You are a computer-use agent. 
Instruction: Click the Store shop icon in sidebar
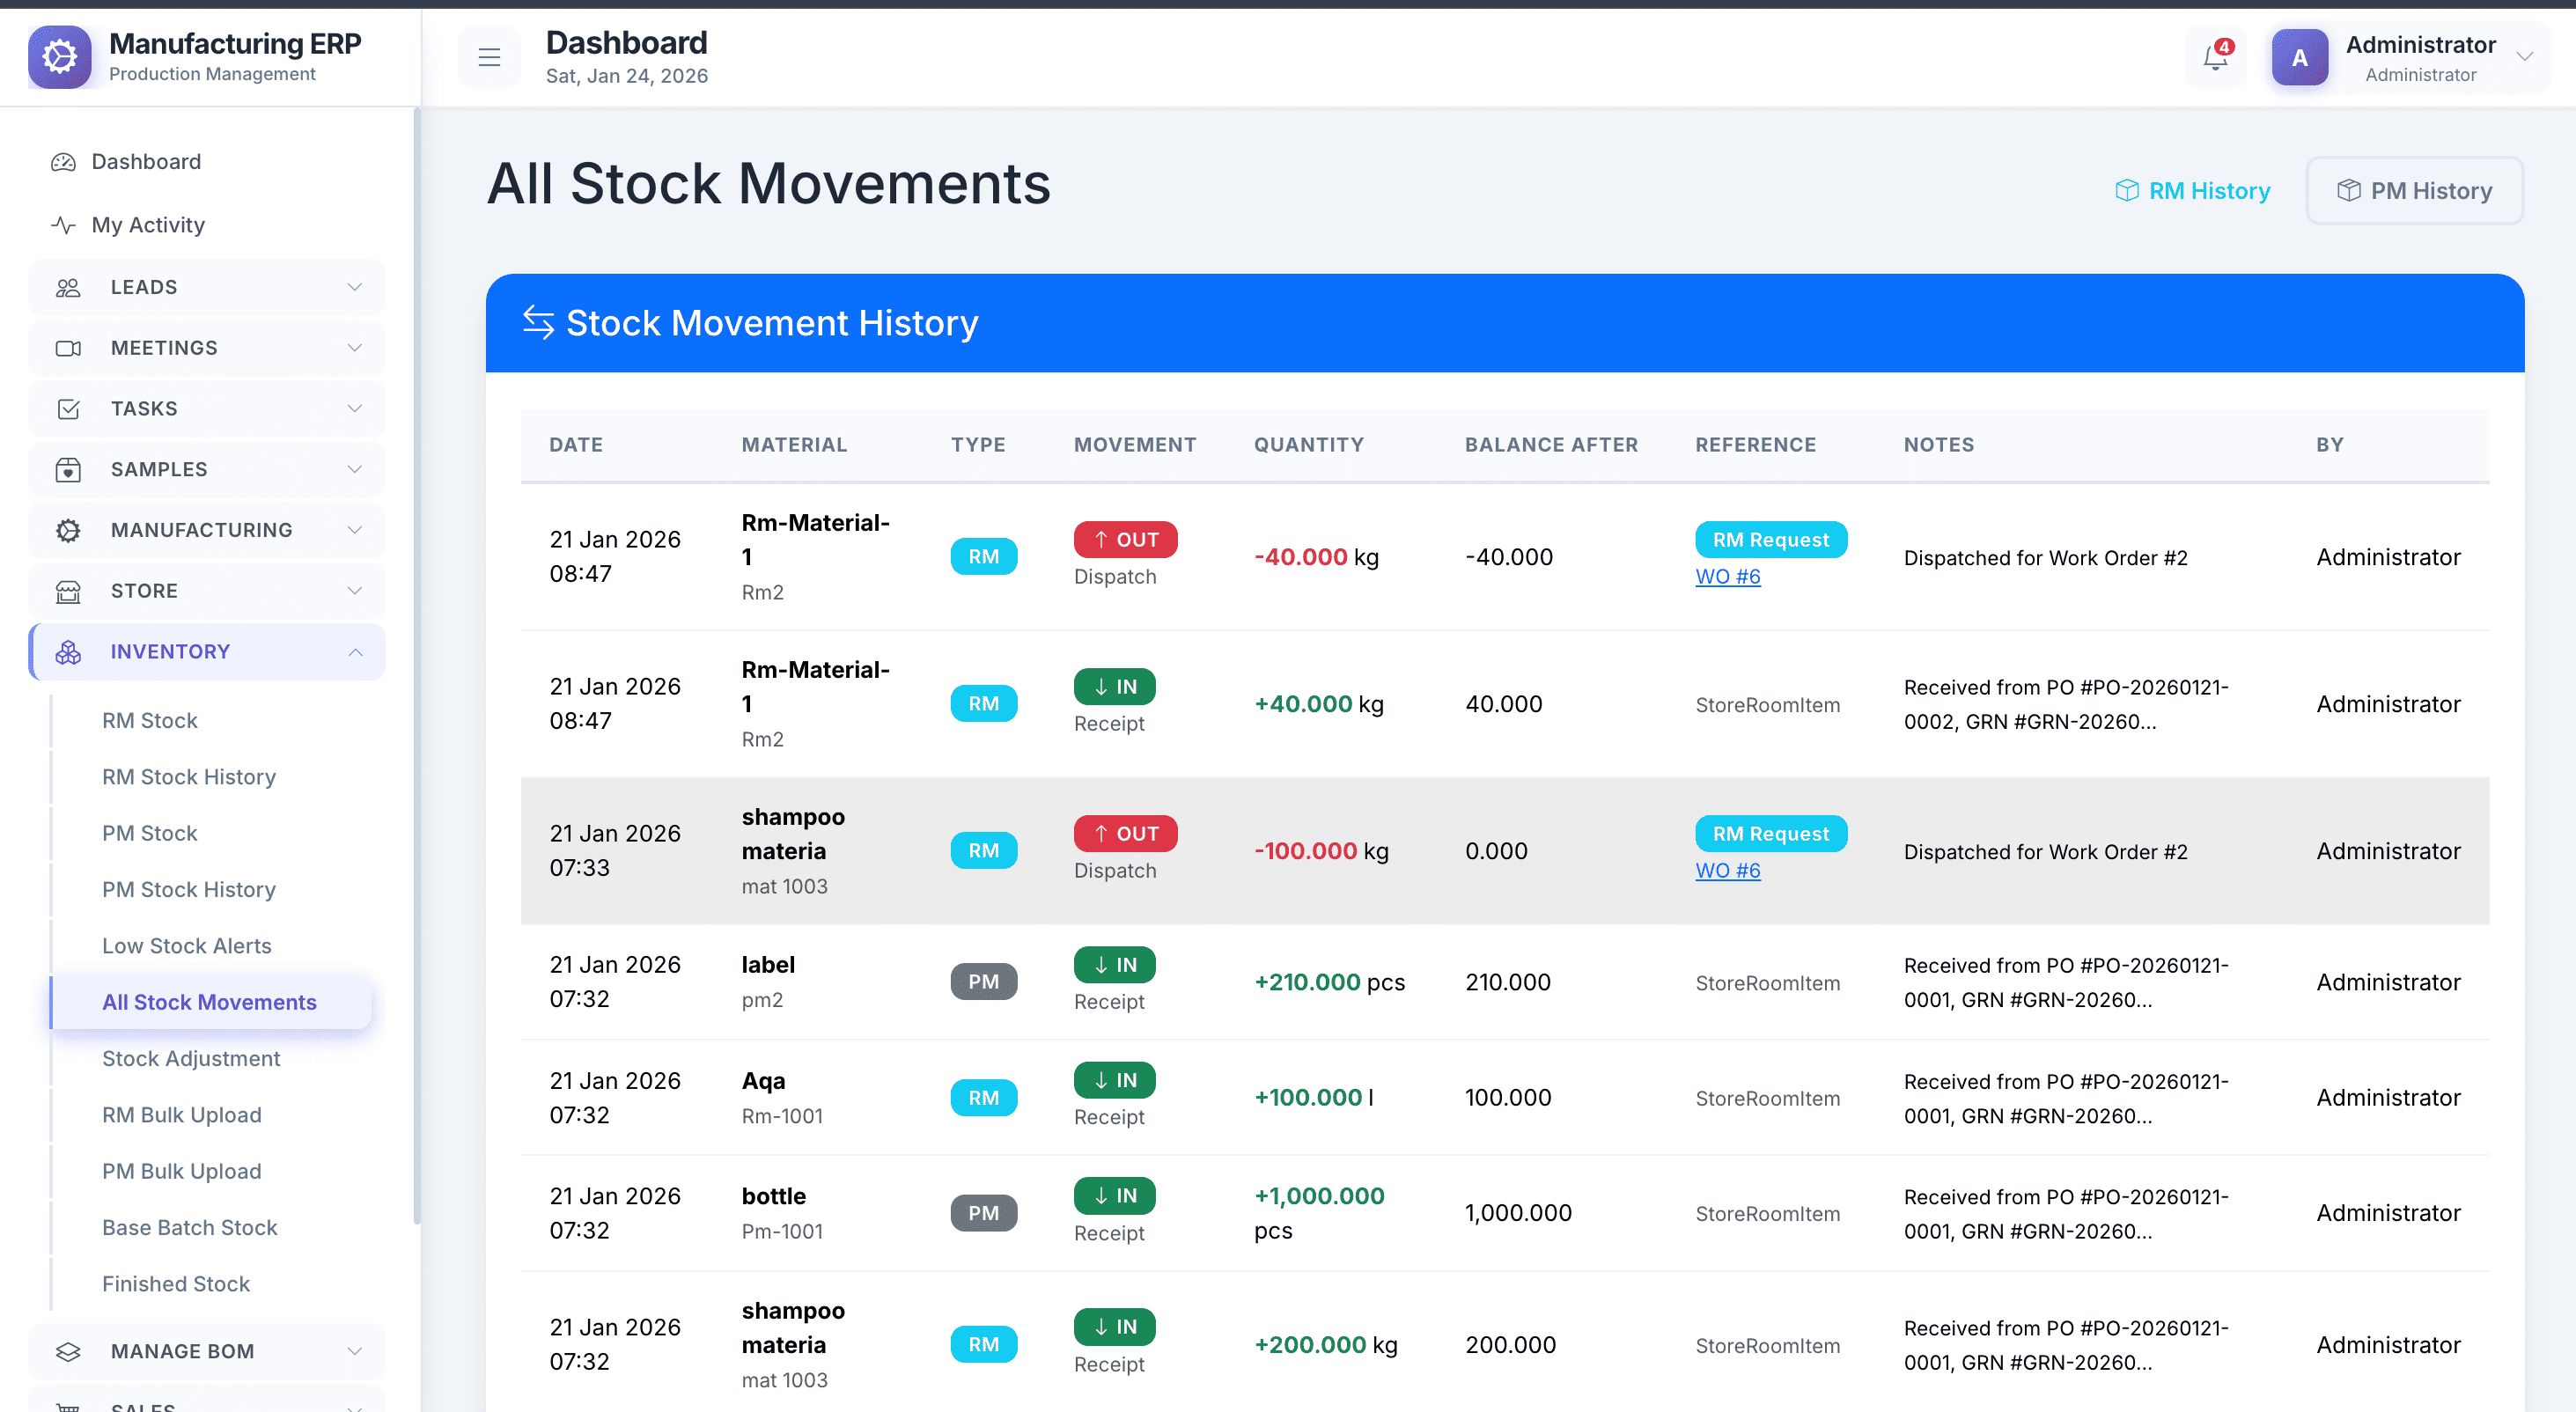(x=68, y=591)
